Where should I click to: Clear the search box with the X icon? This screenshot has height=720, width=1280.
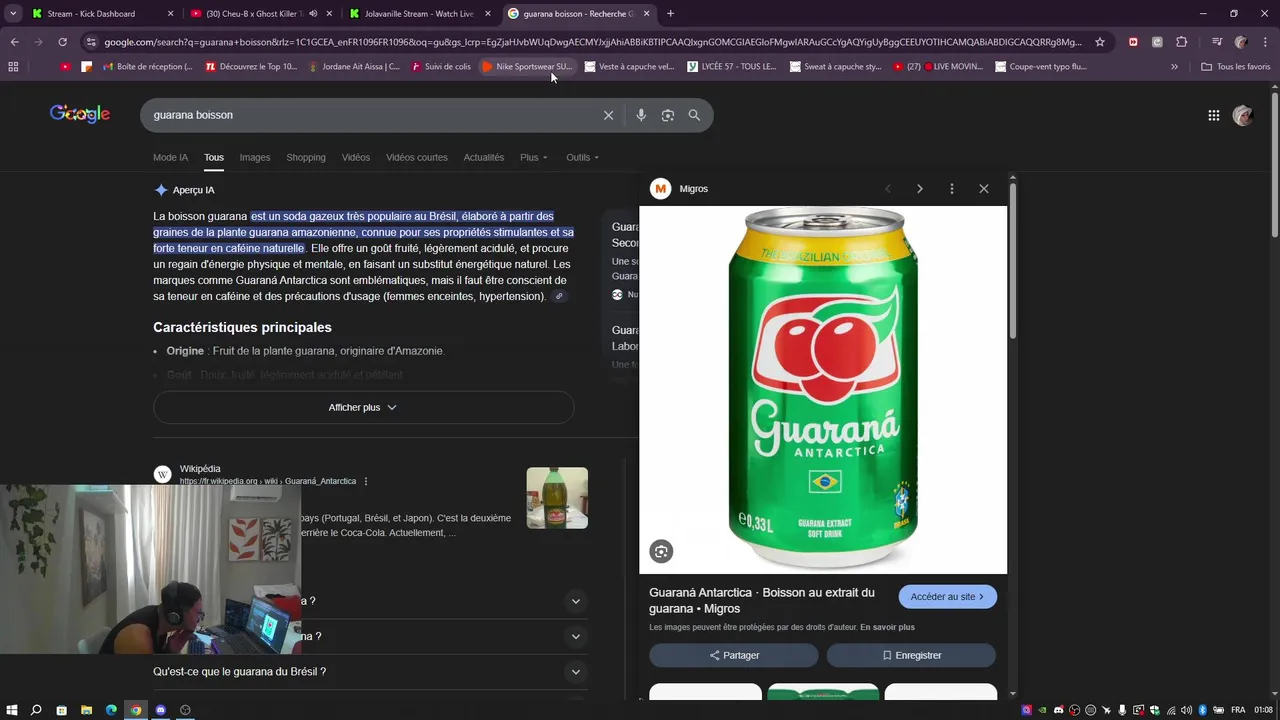pos(608,115)
